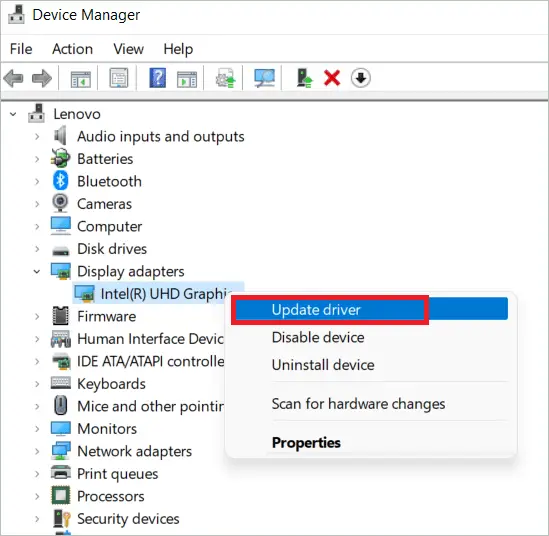This screenshot has width=549, height=536.
Task: Toggle the show/hide console tree icon
Action: [x=81, y=78]
